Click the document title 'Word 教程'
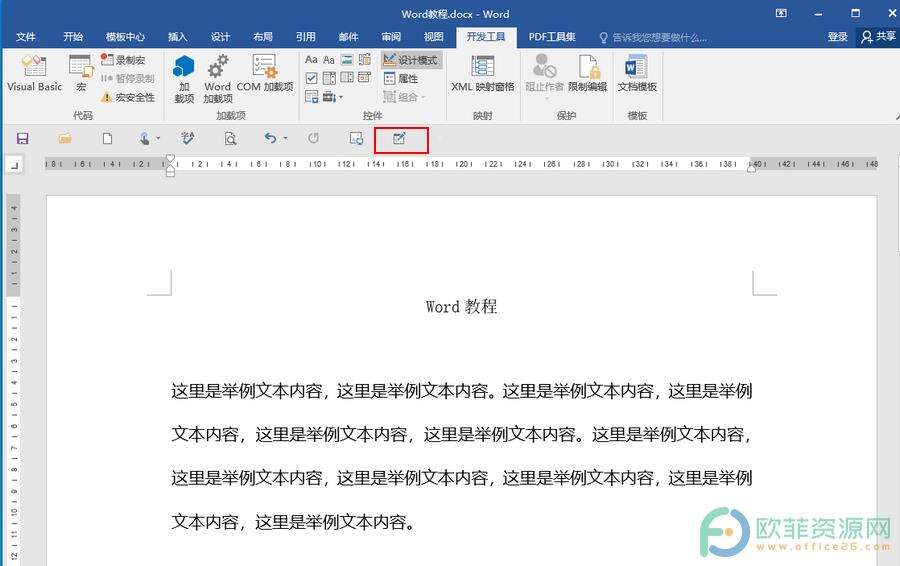Screen dimensions: 900x566 click(461, 307)
